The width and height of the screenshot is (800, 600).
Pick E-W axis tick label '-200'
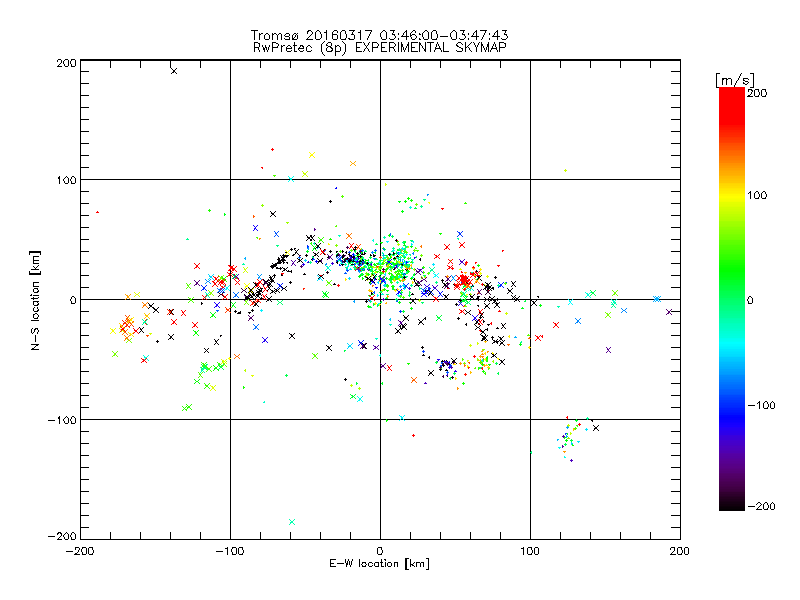[80, 551]
